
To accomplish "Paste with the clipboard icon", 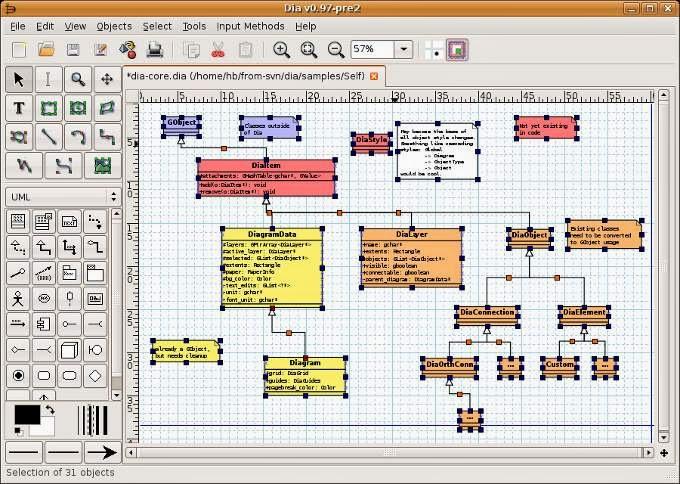I will click(x=245, y=49).
